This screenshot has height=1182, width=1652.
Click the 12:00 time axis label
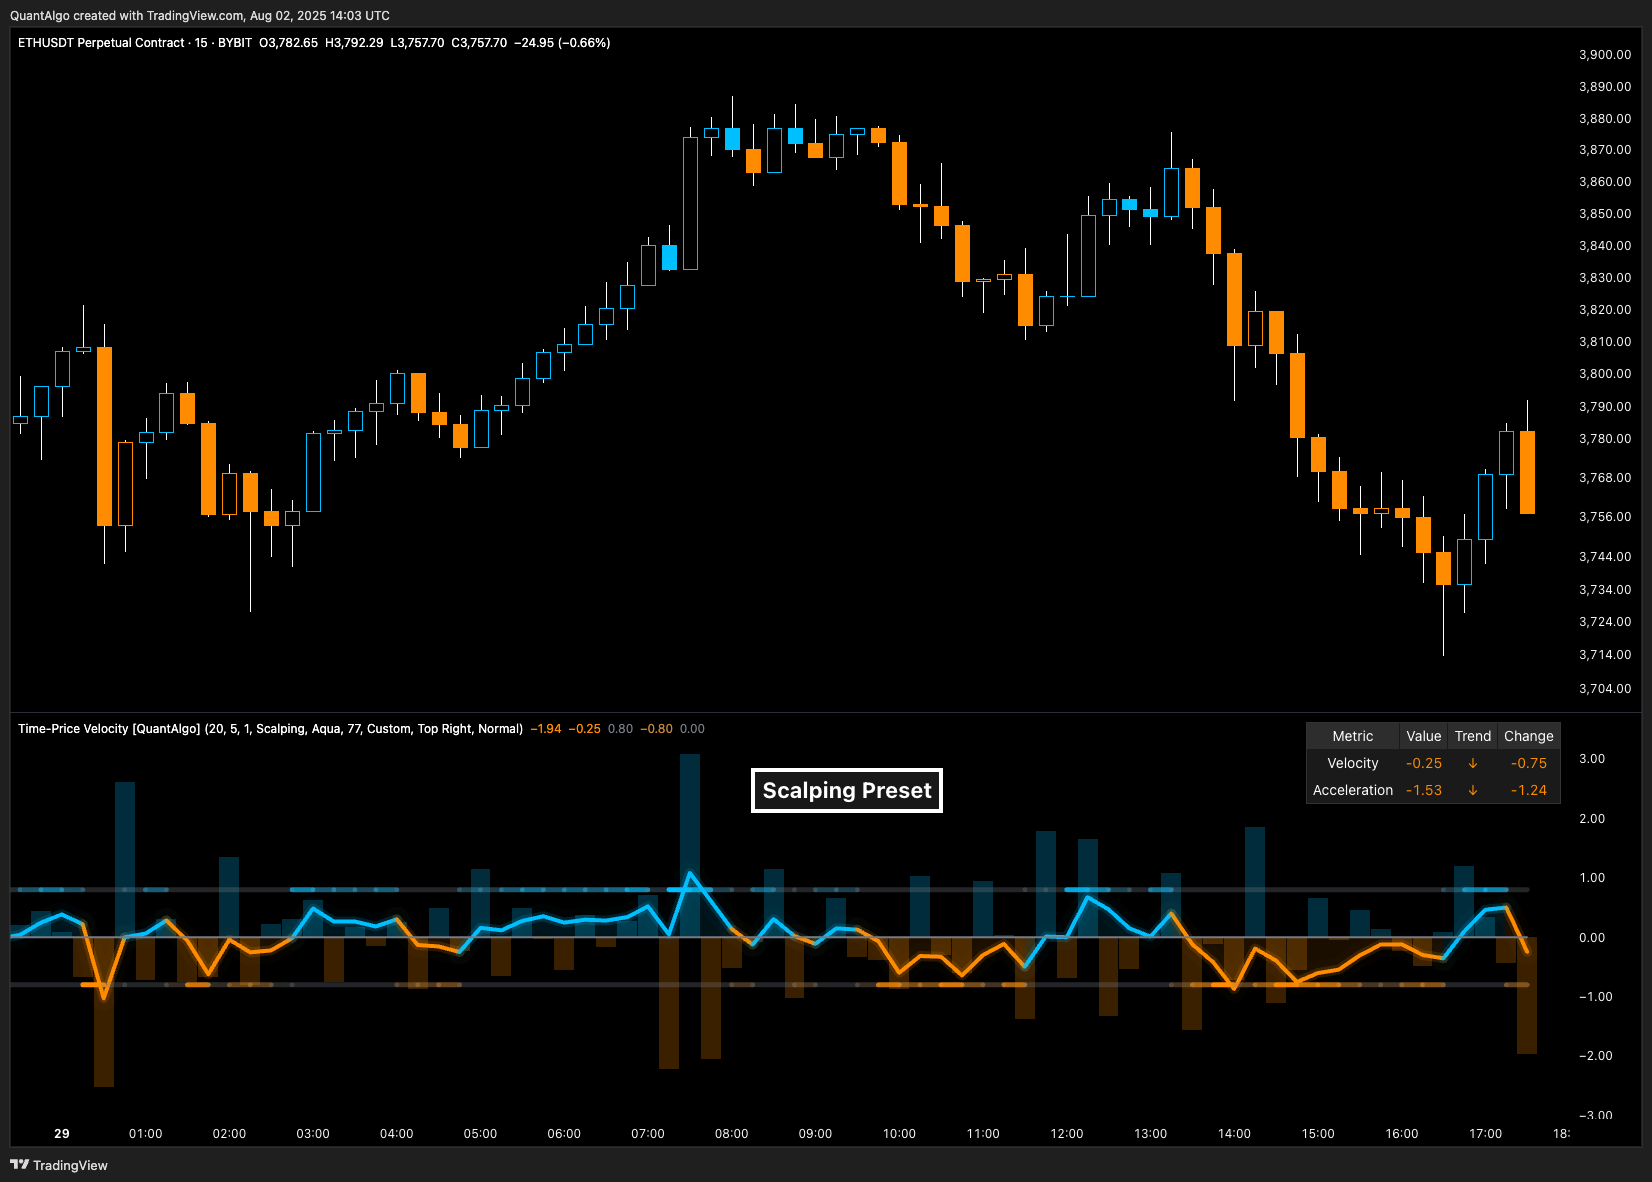click(1067, 1134)
